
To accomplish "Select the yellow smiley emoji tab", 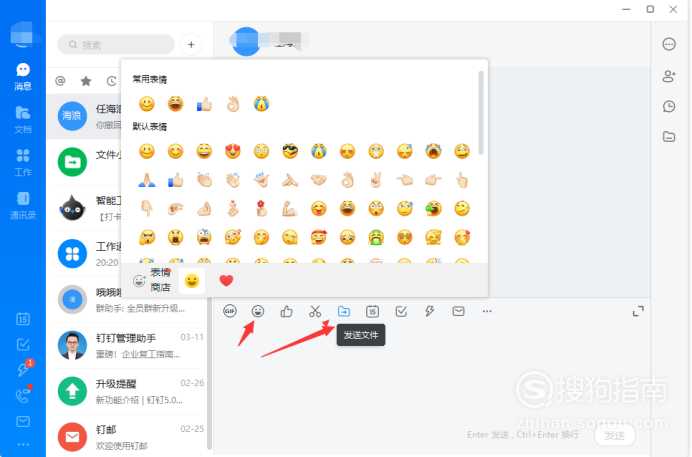I will click(192, 281).
